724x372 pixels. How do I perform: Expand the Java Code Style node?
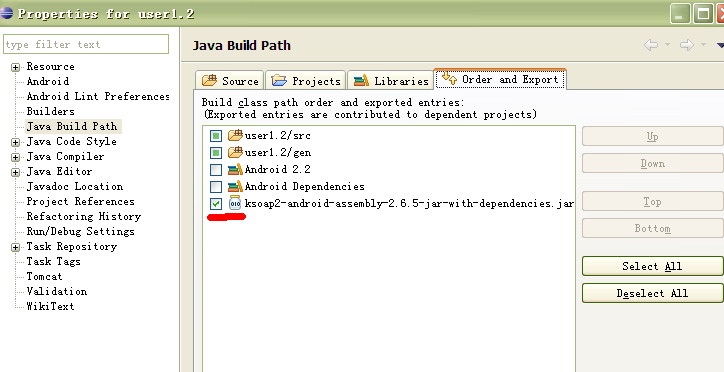[16, 143]
